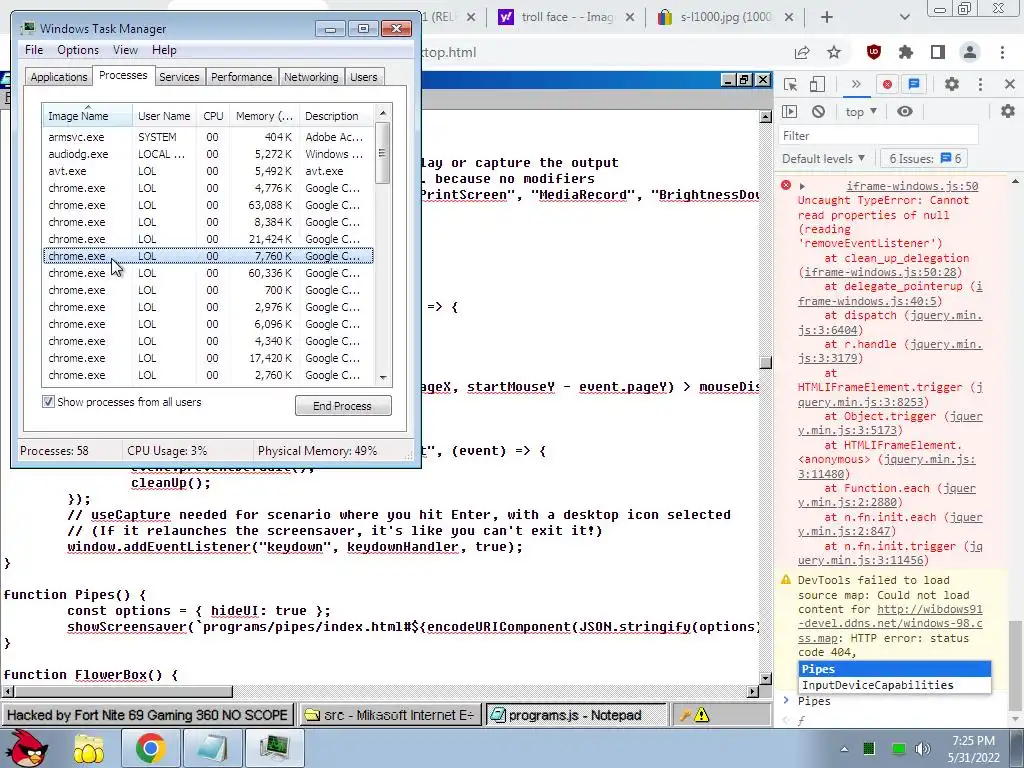Open the iframe-windows.js:50 source link
This screenshot has height=768, width=1024.
tap(912, 186)
